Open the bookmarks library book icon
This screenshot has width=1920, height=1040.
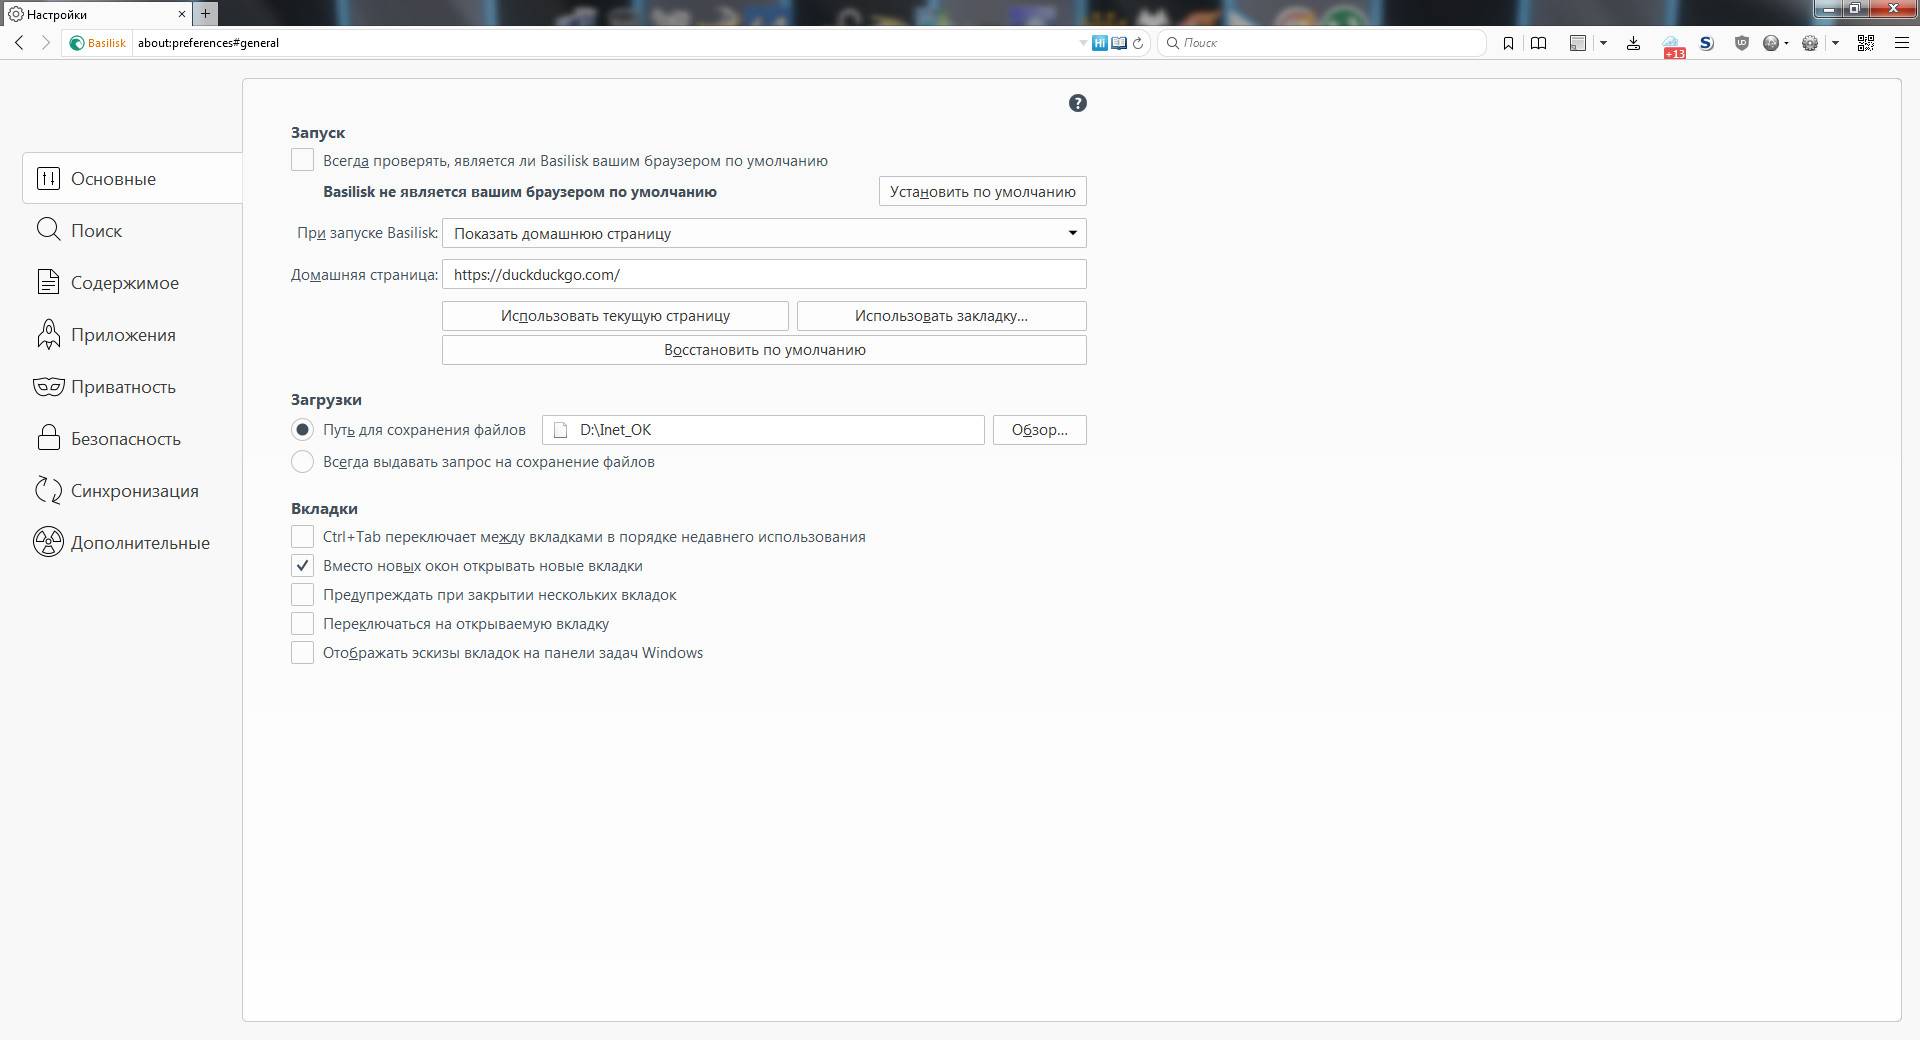(1539, 43)
